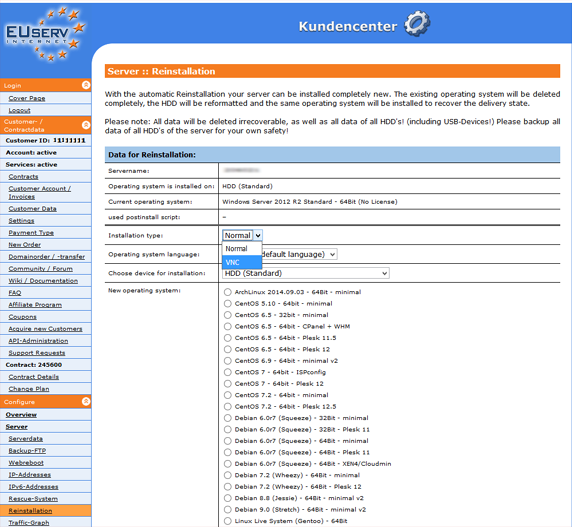Image resolution: width=572 pixels, height=527 pixels.
Task: Open the Community / Forum link
Action: pyautogui.click(x=40, y=269)
